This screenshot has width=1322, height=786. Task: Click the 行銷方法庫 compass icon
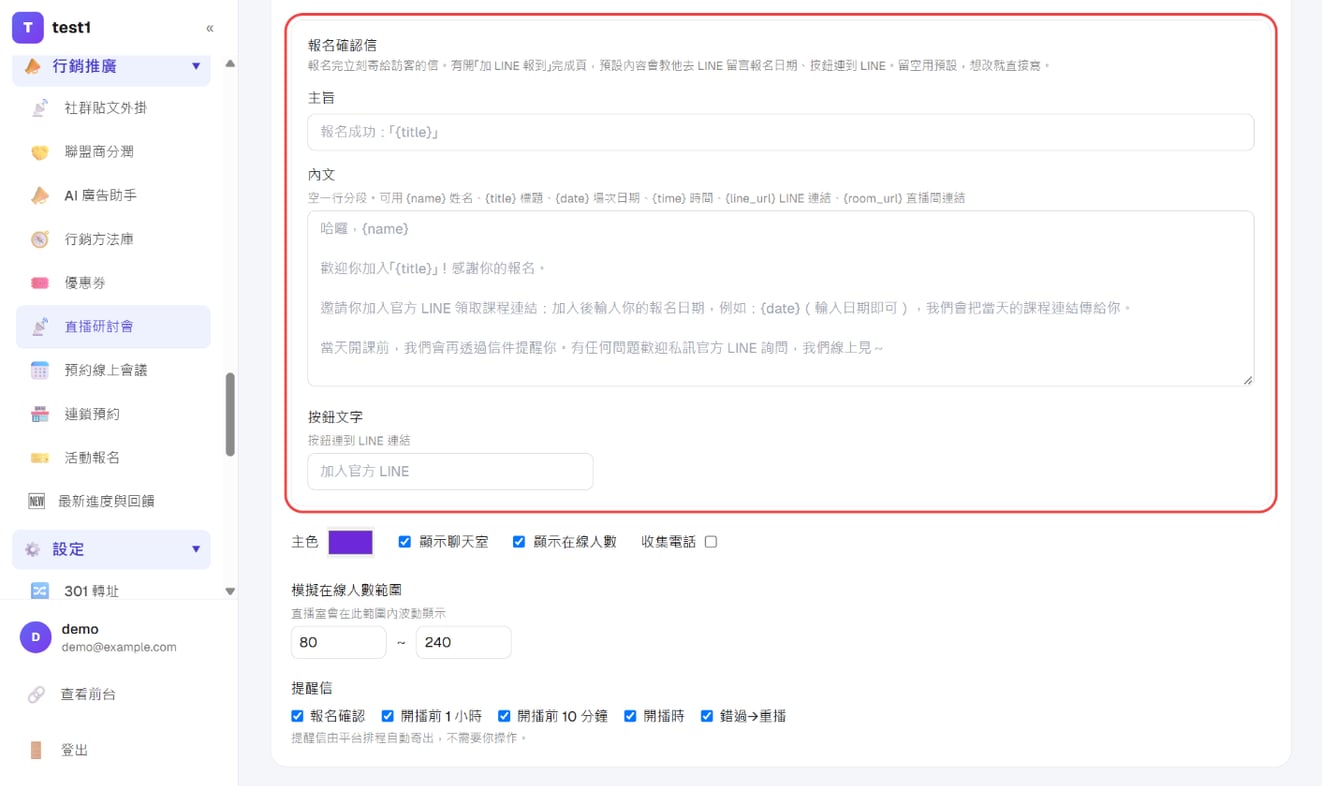(x=40, y=239)
